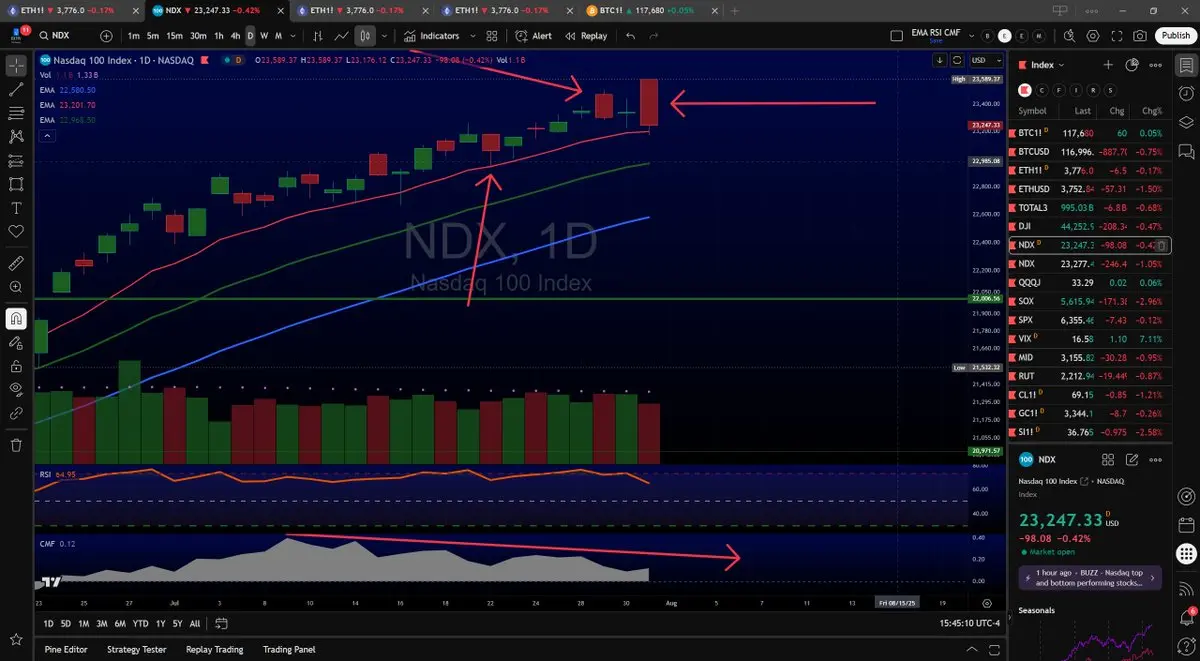The width and height of the screenshot is (1200, 661).
Task: Open the layout grid selector icon
Action: pos(895,35)
